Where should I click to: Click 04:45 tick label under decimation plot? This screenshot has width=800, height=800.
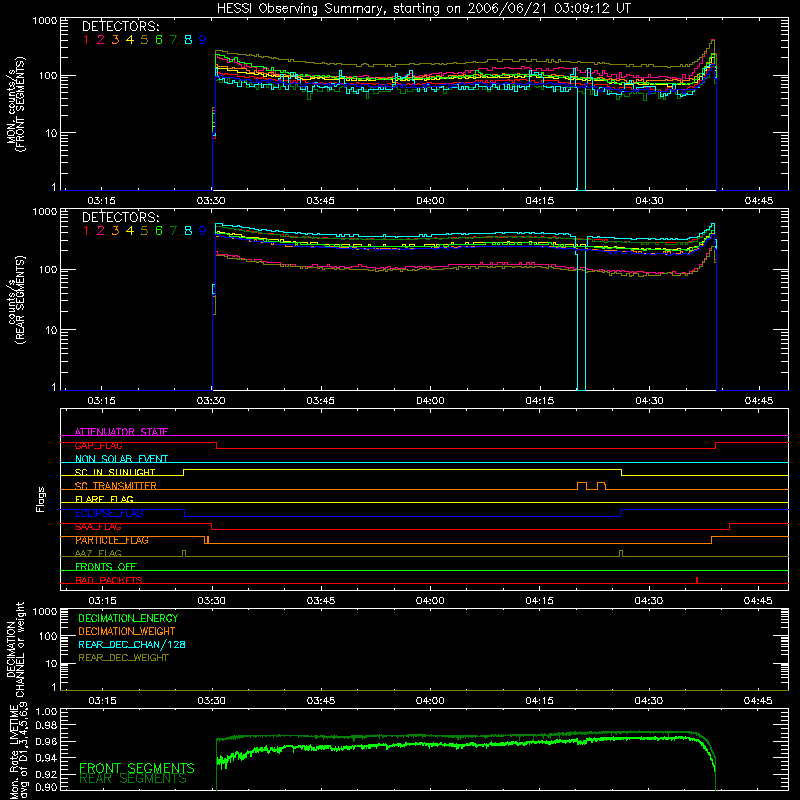click(x=758, y=701)
